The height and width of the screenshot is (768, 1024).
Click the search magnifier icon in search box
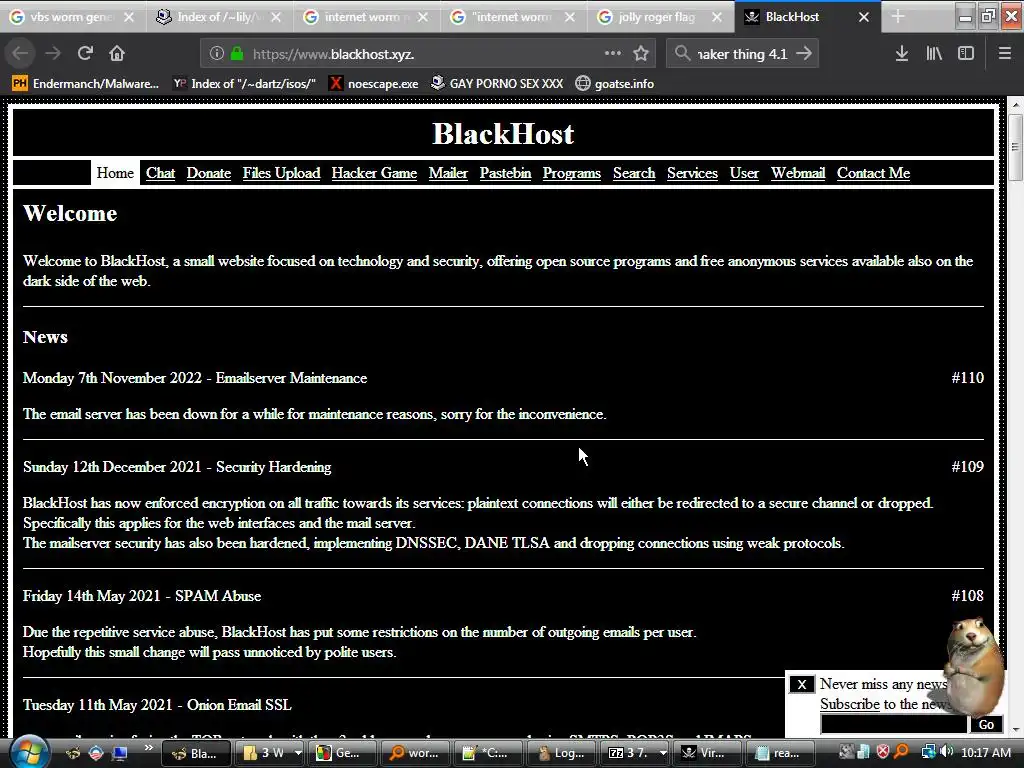pyautogui.click(x=682, y=54)
